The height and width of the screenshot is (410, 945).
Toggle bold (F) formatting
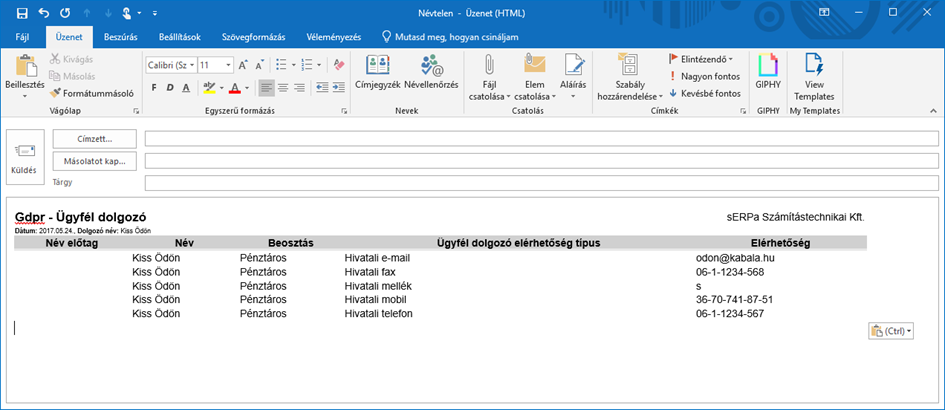click(x=154, y=88)
